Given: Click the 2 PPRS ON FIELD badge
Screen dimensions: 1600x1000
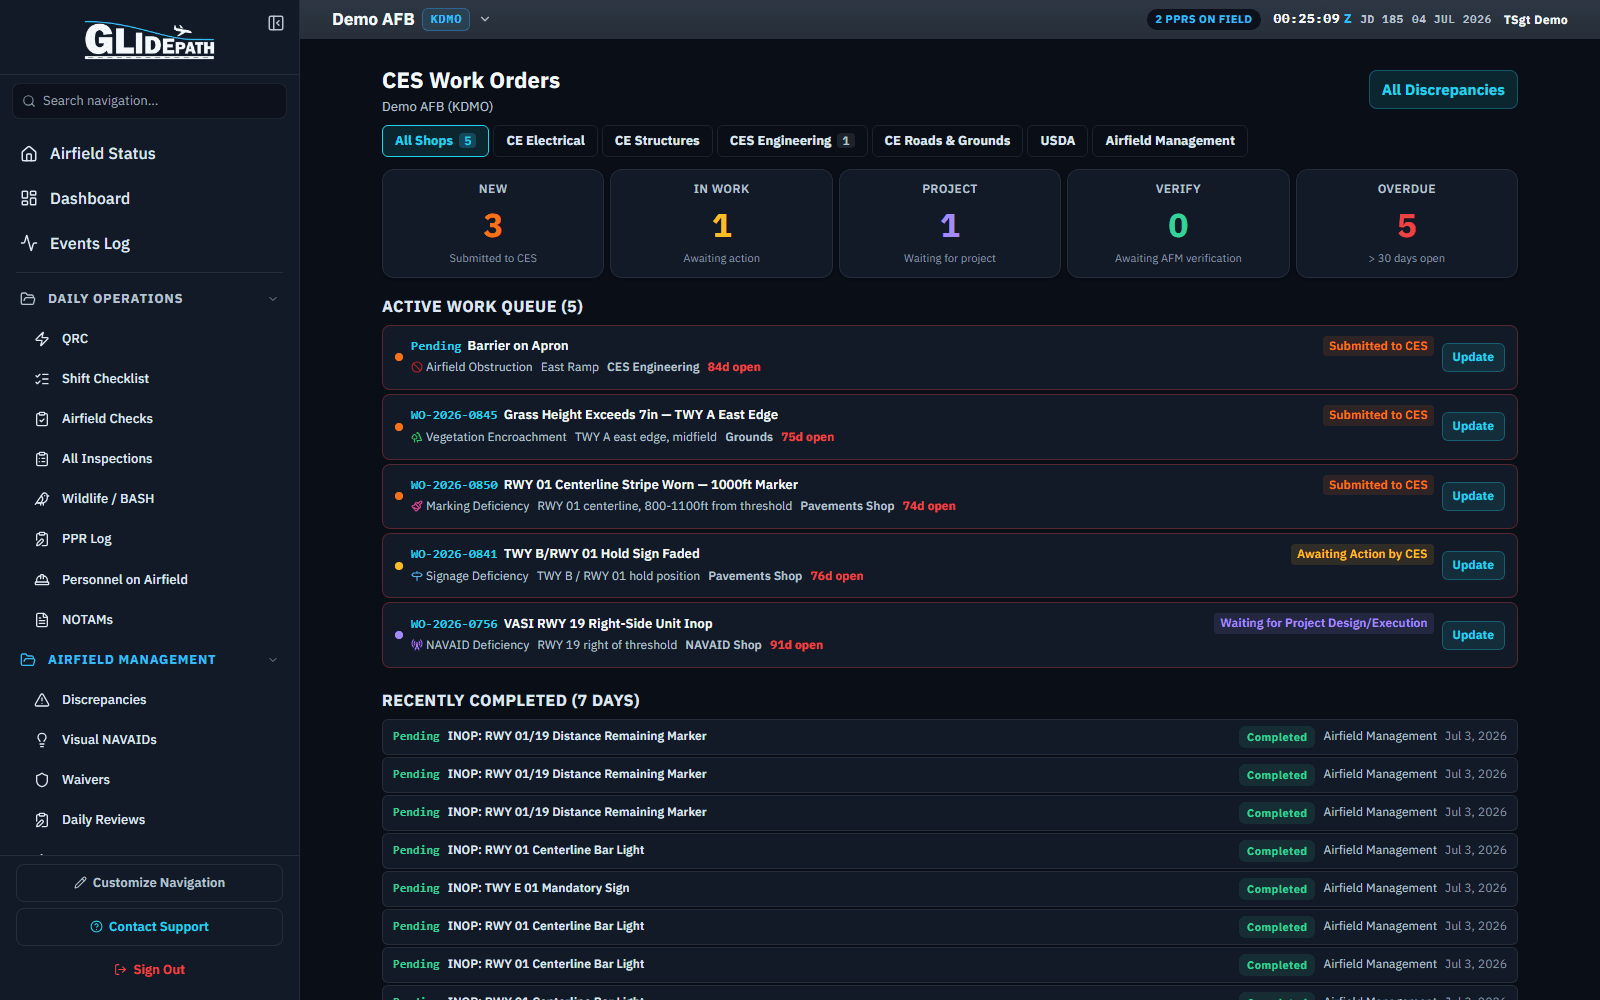Looking at the screenshot, I should (1203, 19).
